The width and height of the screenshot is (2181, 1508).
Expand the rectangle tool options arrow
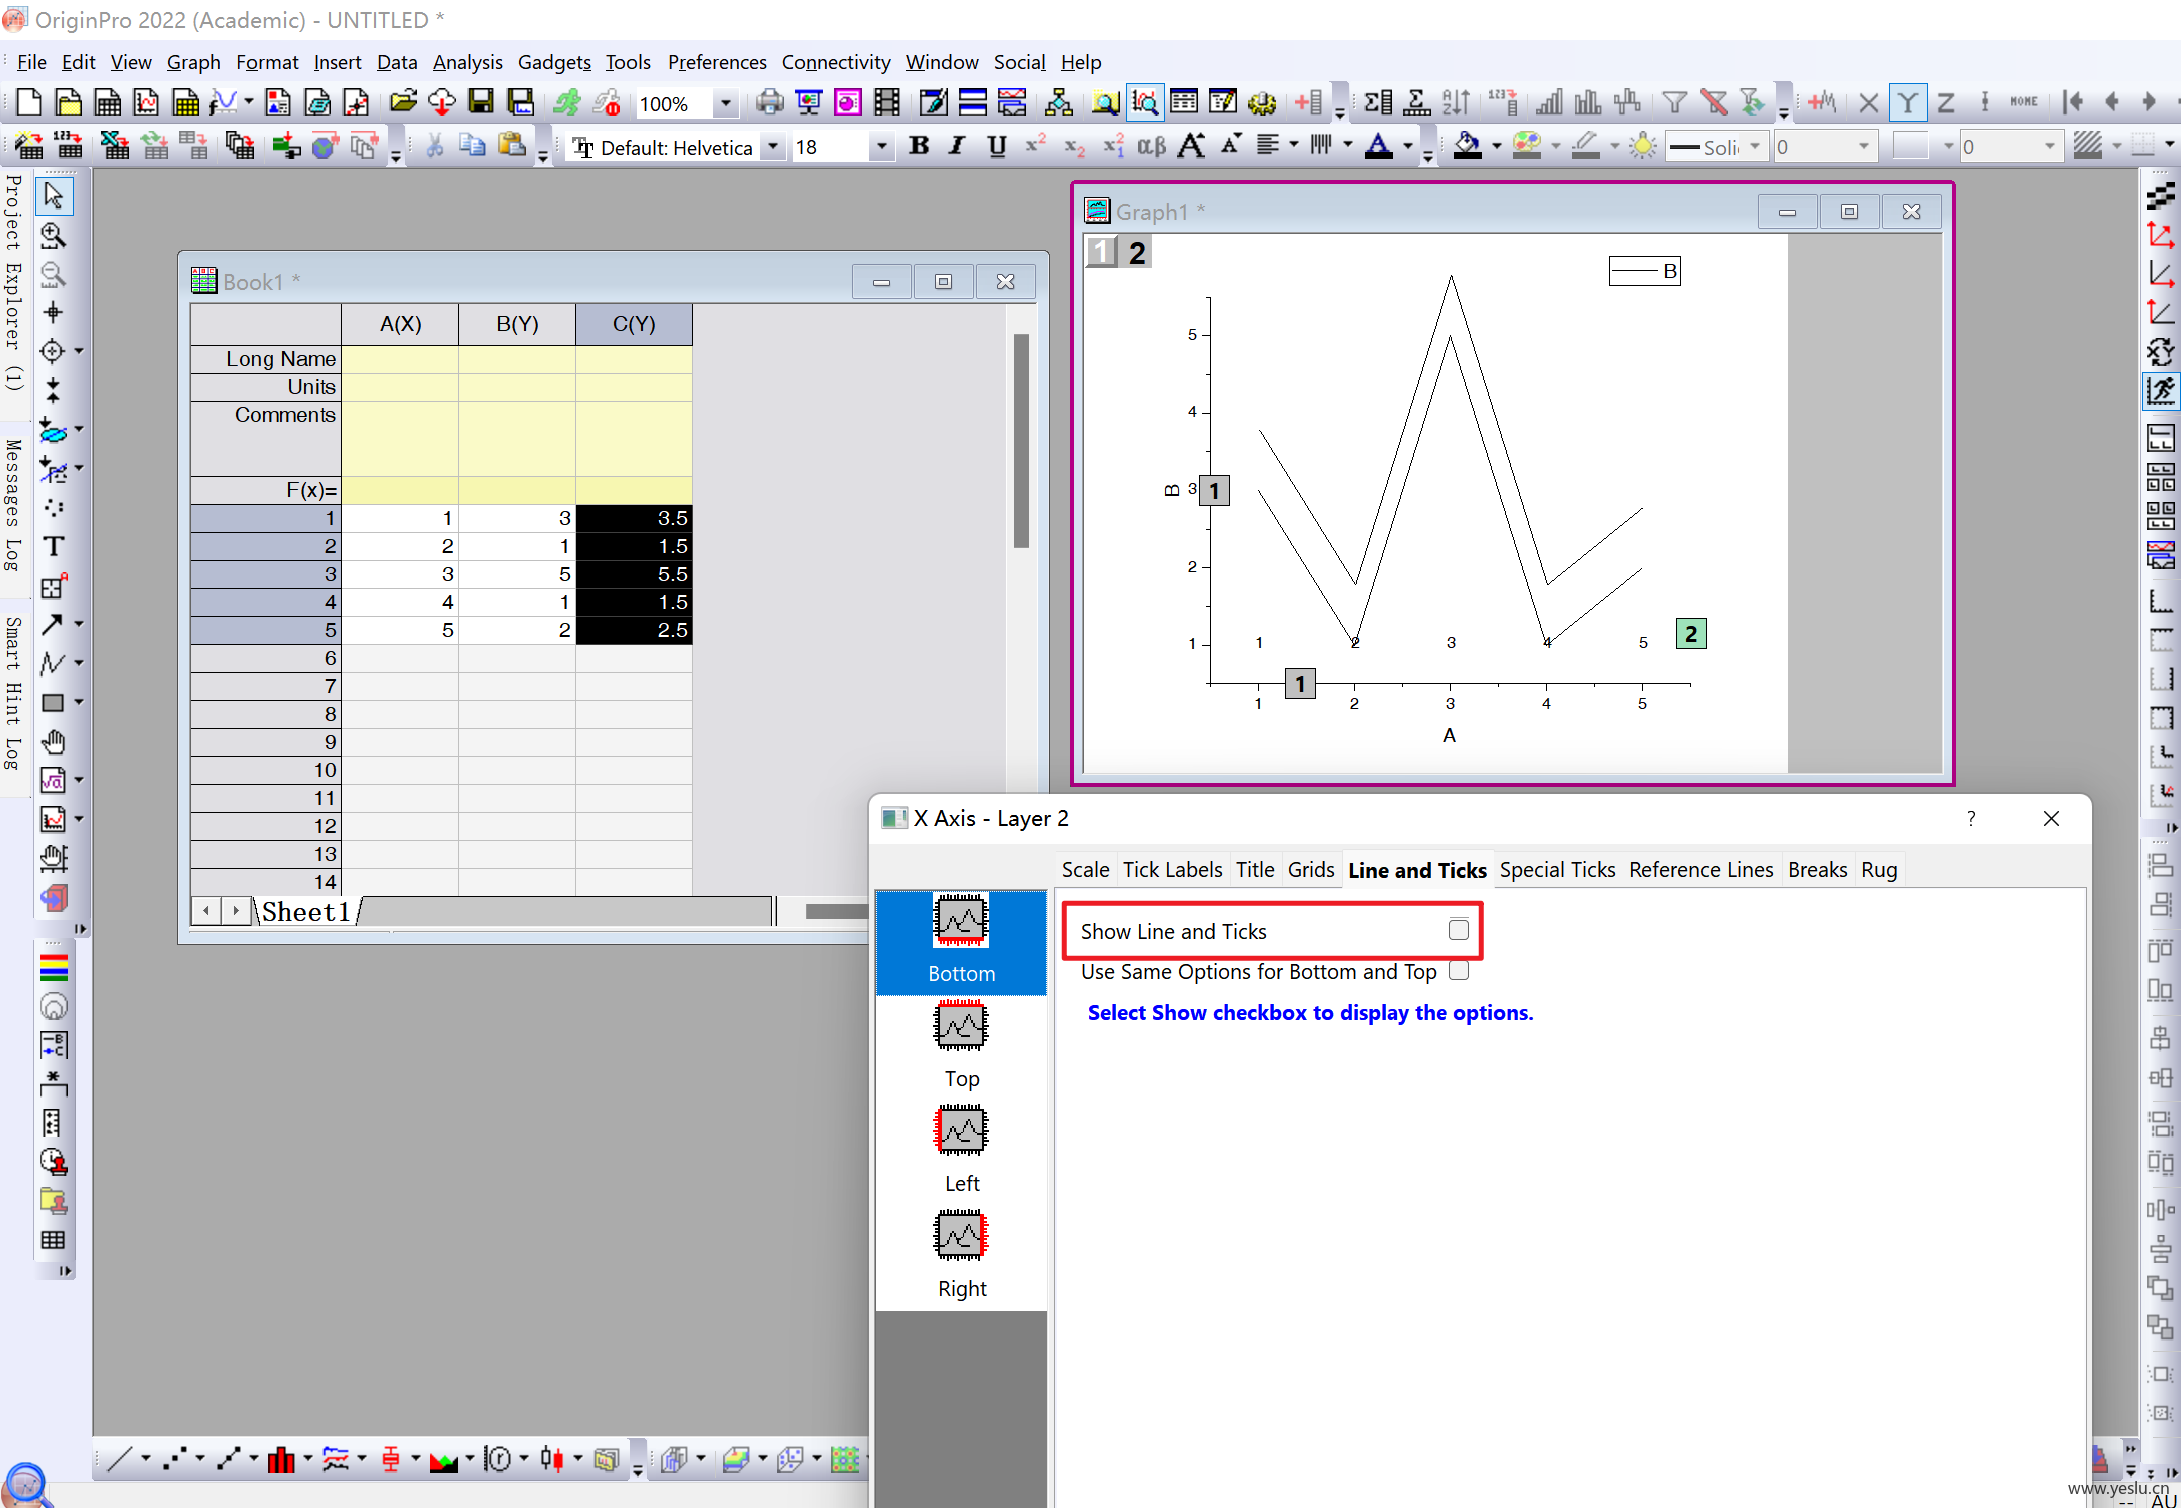(79, 703)
